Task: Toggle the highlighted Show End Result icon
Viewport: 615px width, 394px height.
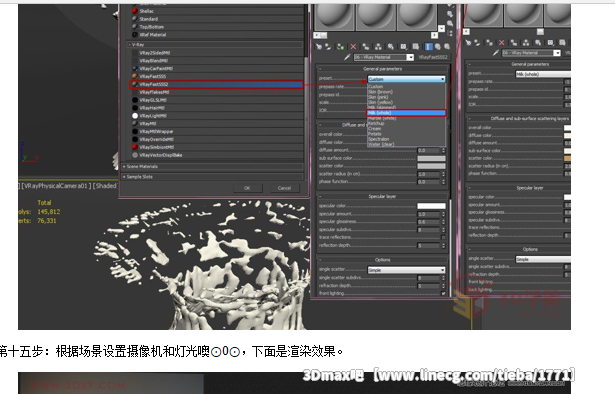Action: point(429,47)
